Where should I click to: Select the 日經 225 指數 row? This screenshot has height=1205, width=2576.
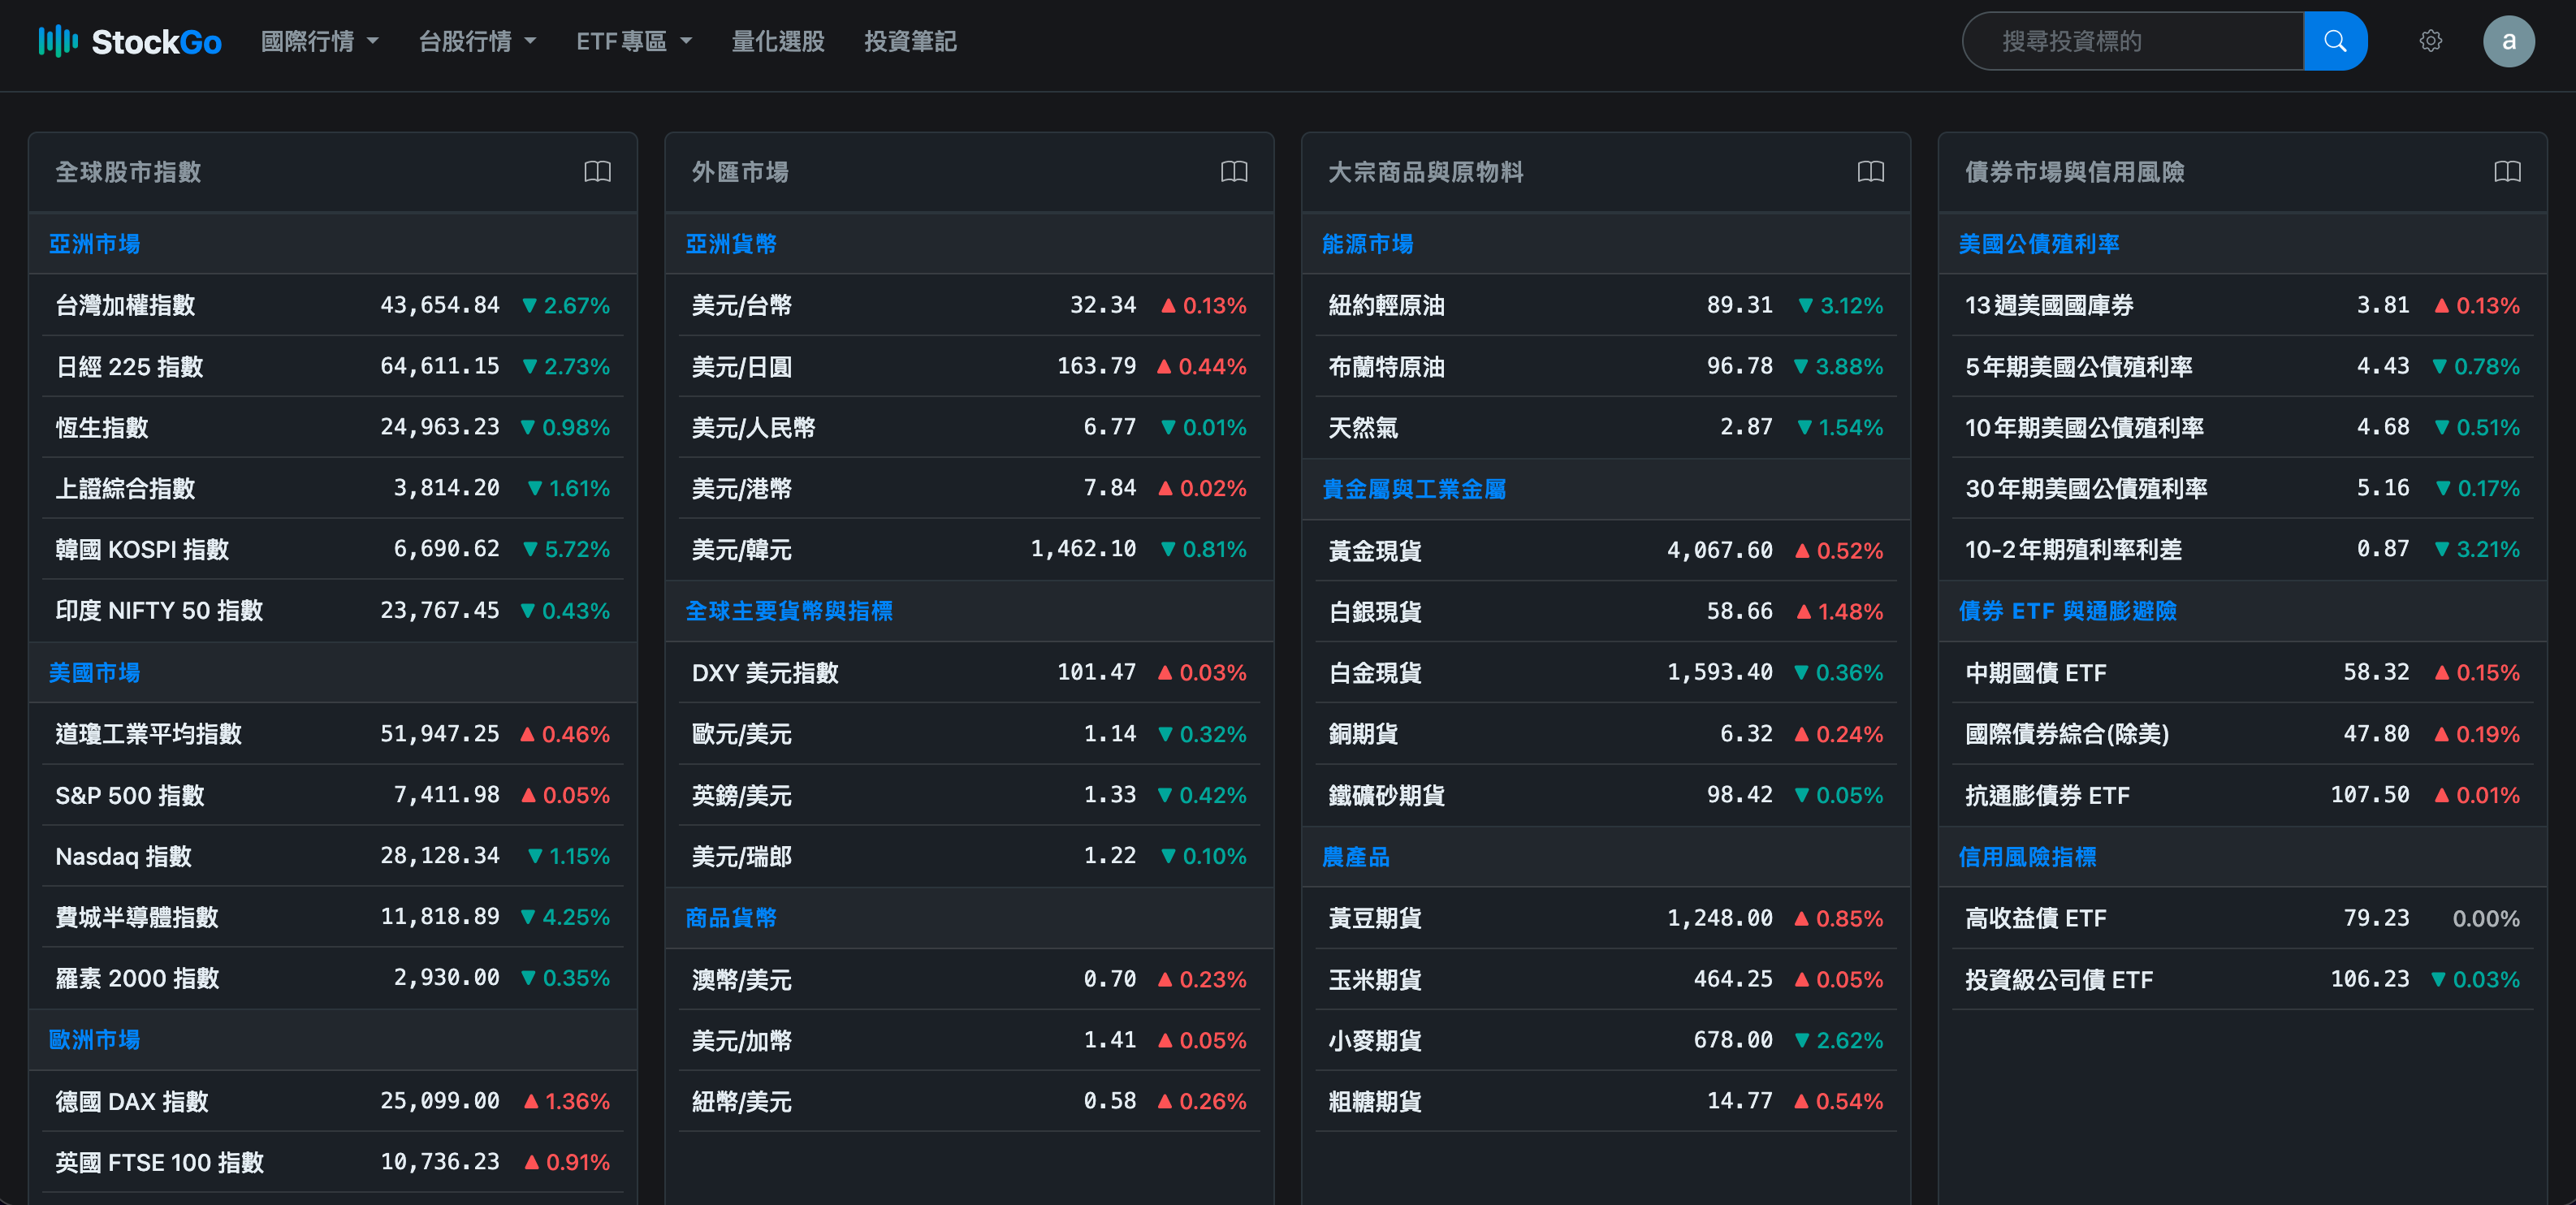click(x=333, y=366)
